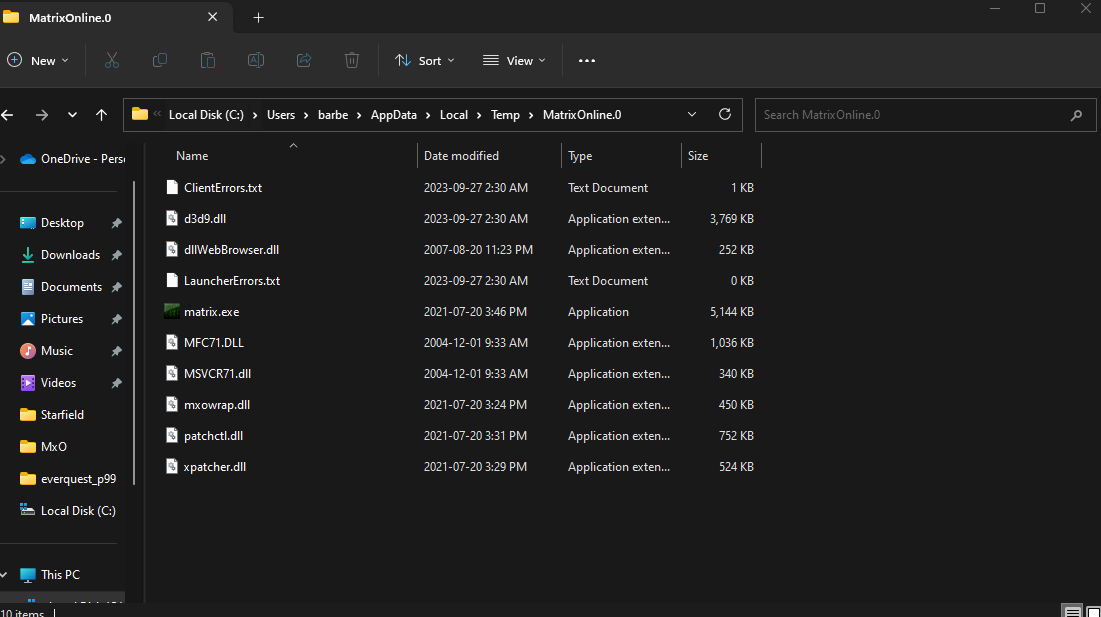The height and width of the screenshot is (617, 1101).
Task: Click the Copy icon in toolbar
Action: (160, 60)
